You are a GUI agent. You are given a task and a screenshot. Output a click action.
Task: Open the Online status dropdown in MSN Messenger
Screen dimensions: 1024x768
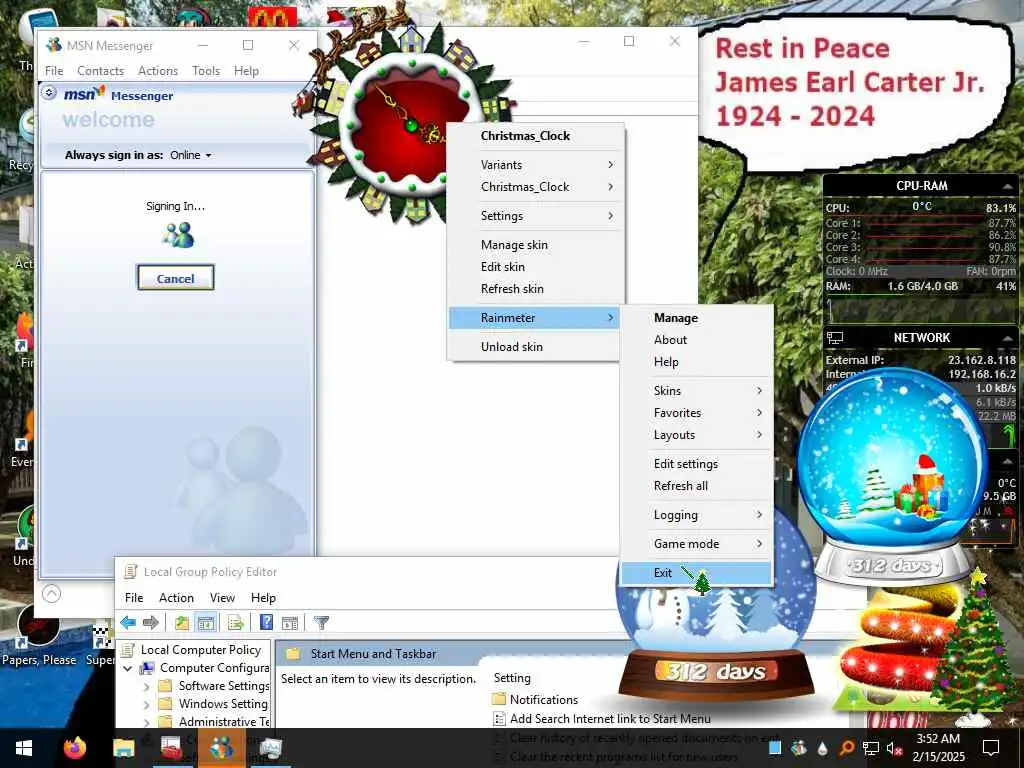point(191,155)
